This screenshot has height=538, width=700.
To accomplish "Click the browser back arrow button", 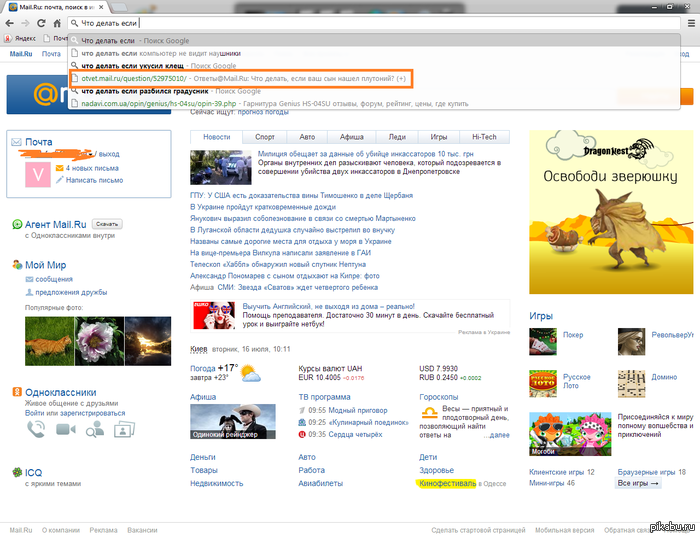I will (x=10, y=22).
